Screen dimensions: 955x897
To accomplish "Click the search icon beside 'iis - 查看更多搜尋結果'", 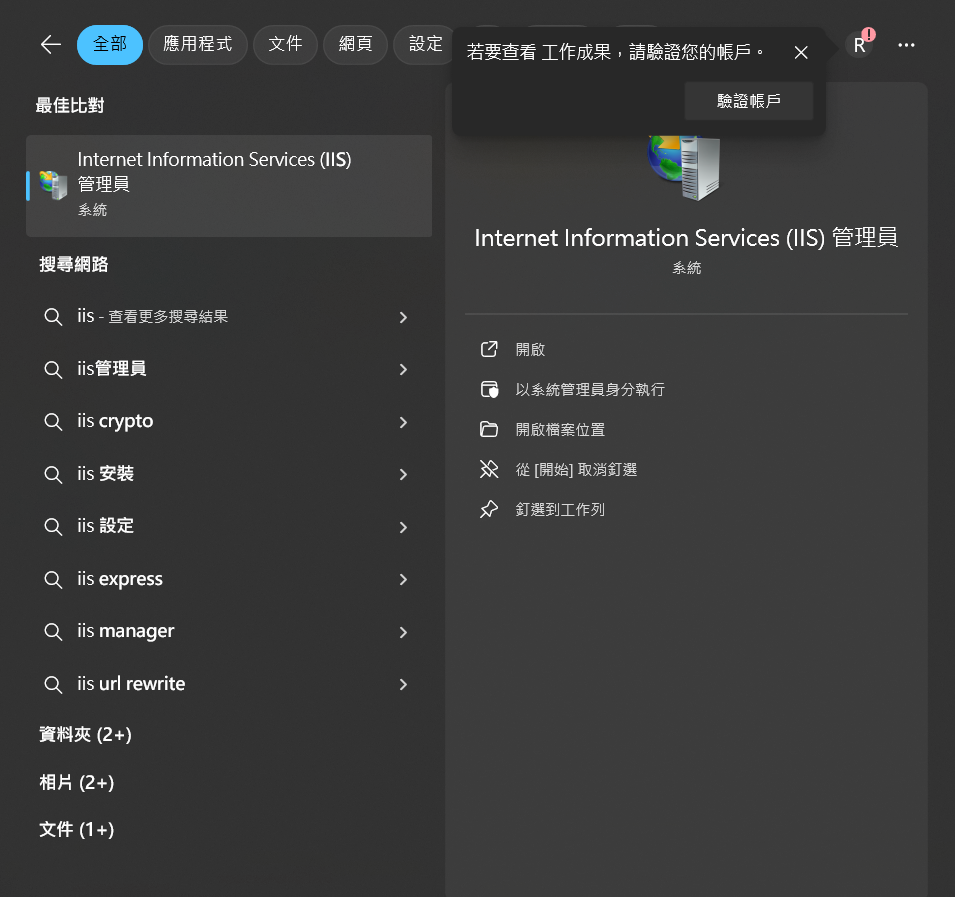I will tap(53, 317).
